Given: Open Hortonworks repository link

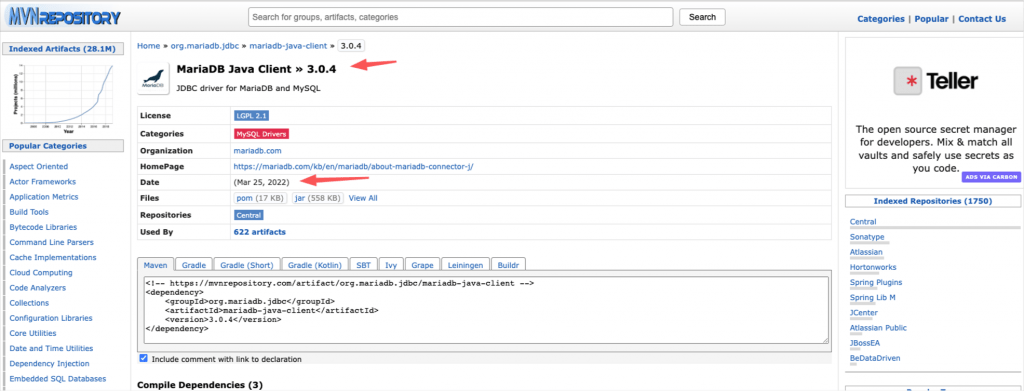Looking at the screenshot, I should (873, 267).
